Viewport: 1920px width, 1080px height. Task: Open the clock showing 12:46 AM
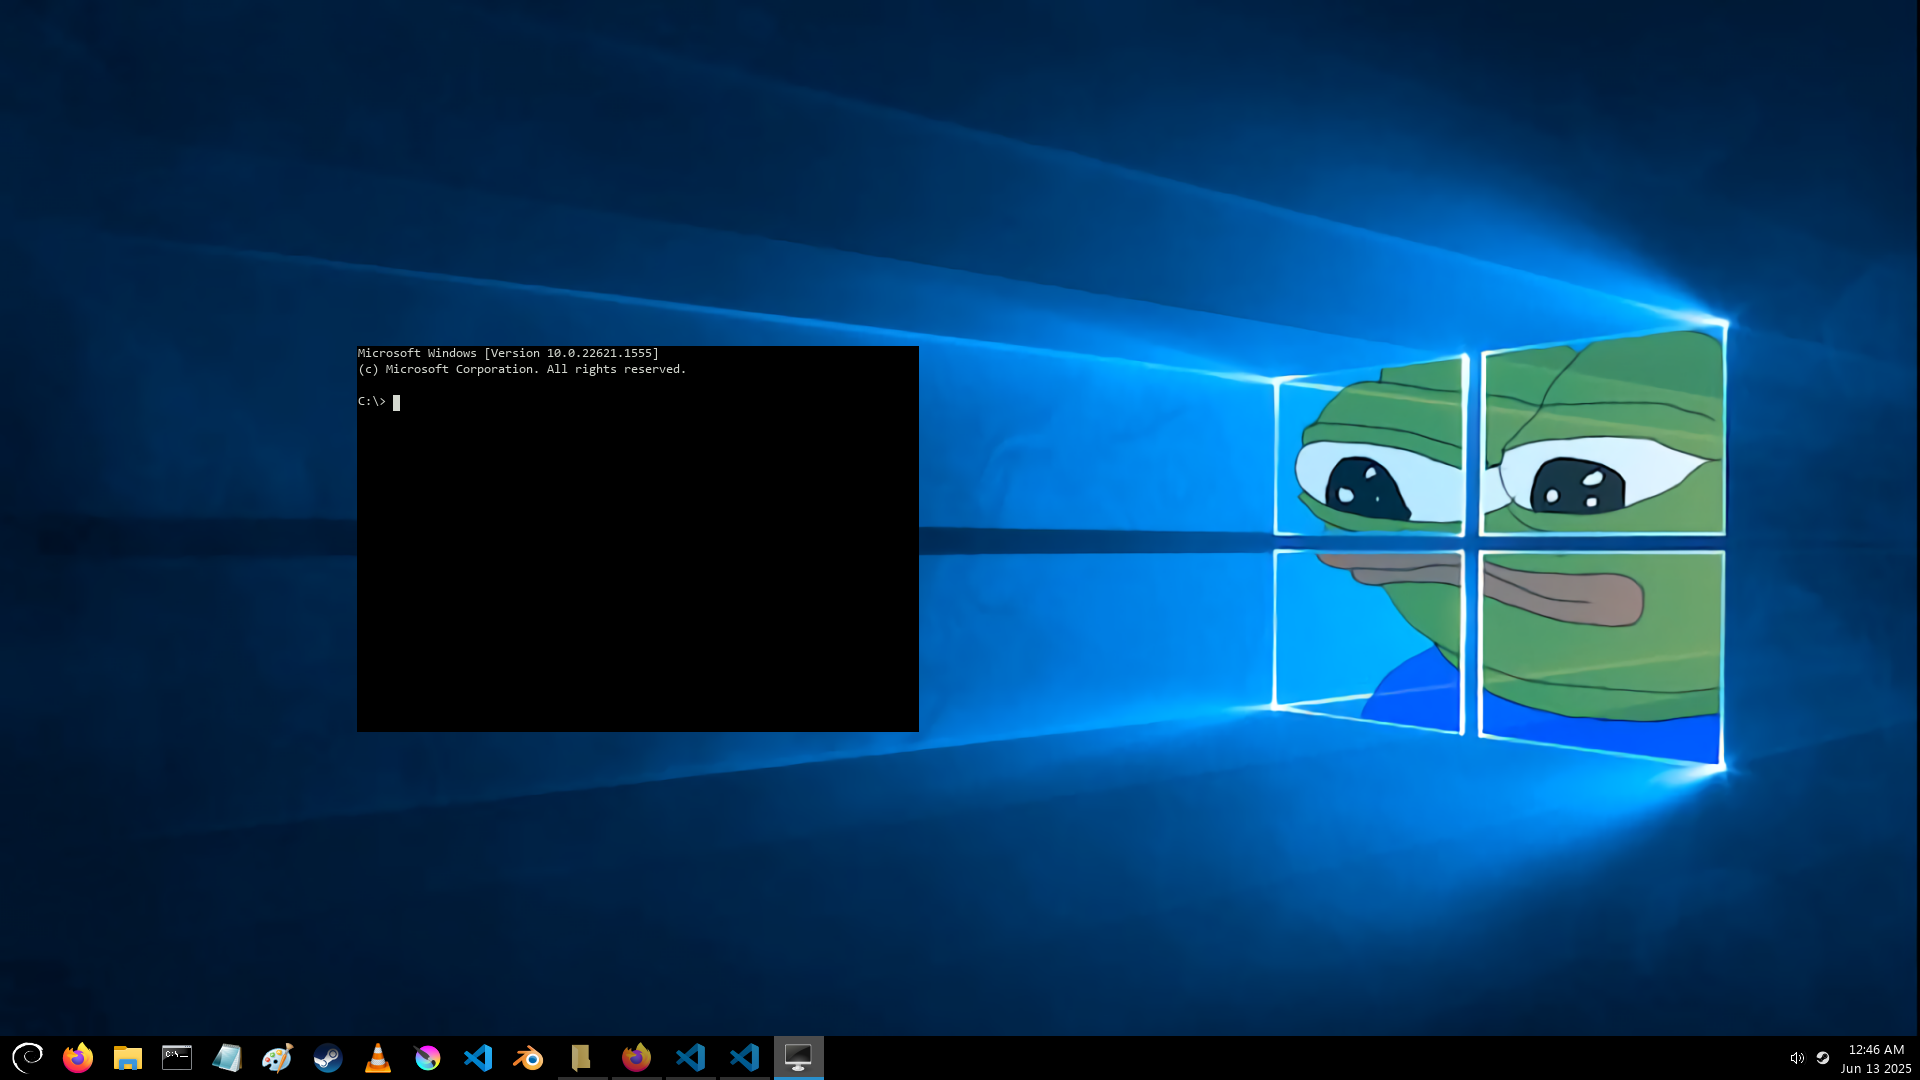click(x=1876, y=1049)
